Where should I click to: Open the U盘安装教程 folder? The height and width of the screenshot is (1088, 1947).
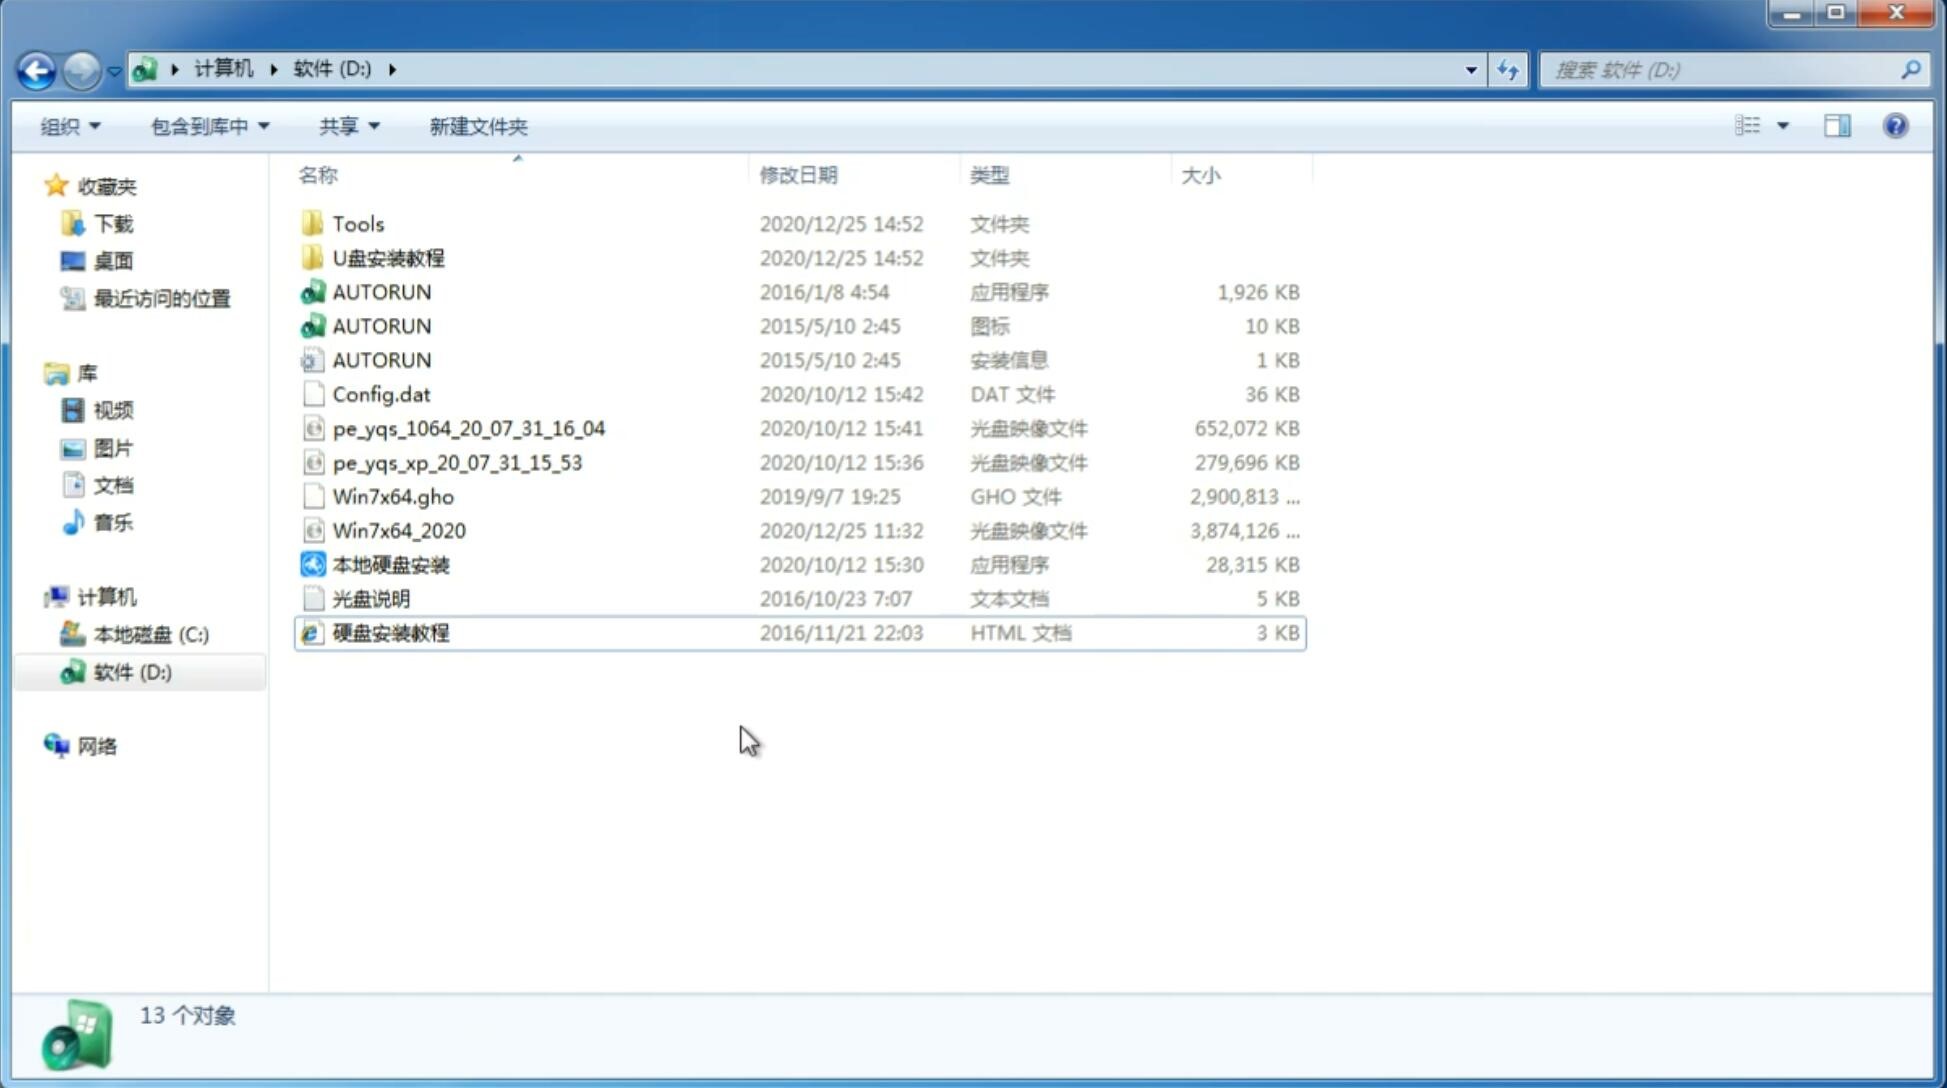[389, 257]
